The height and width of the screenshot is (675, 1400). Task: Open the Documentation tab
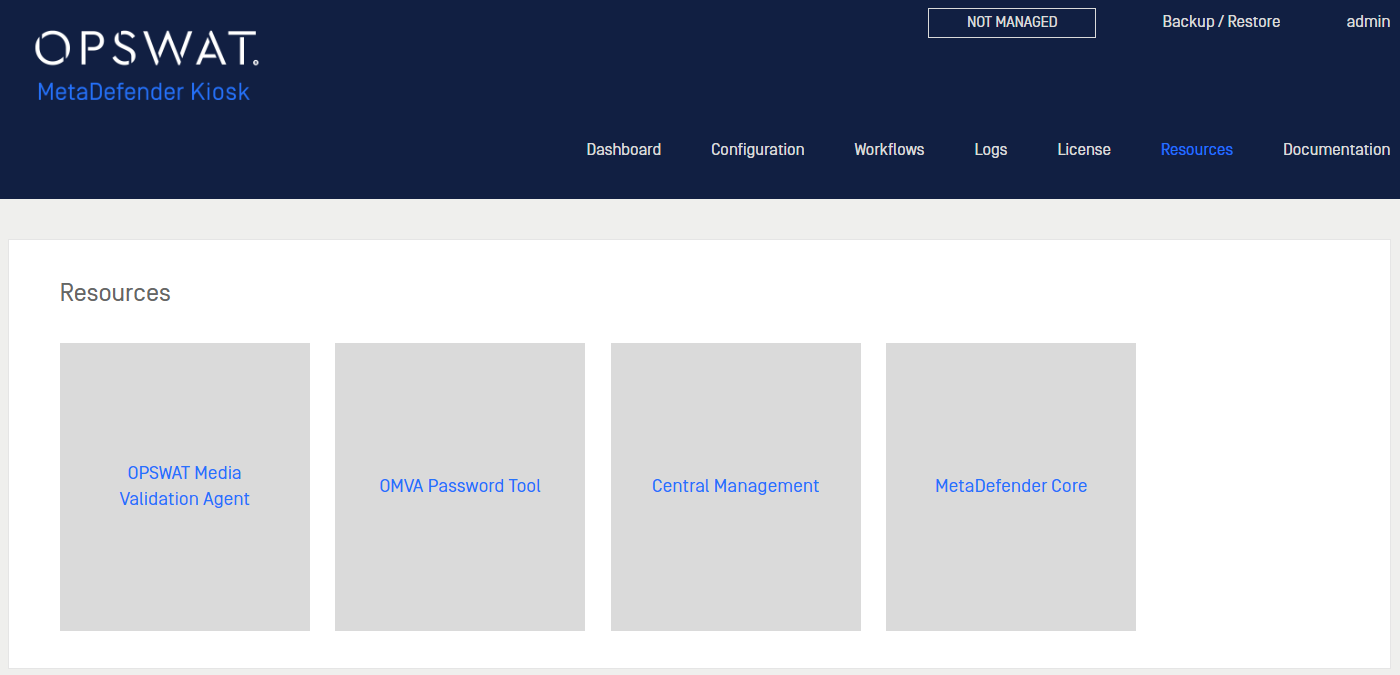(1336, 150)
